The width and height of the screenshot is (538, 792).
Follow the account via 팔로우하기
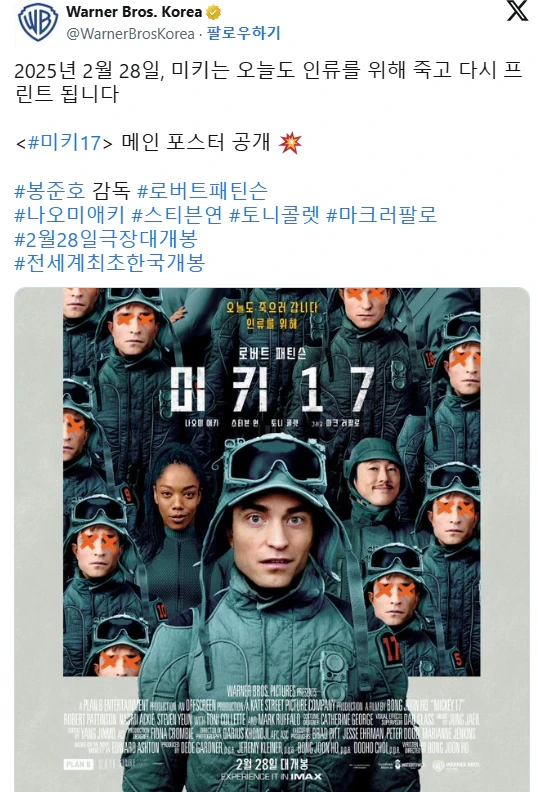[244, 33]
